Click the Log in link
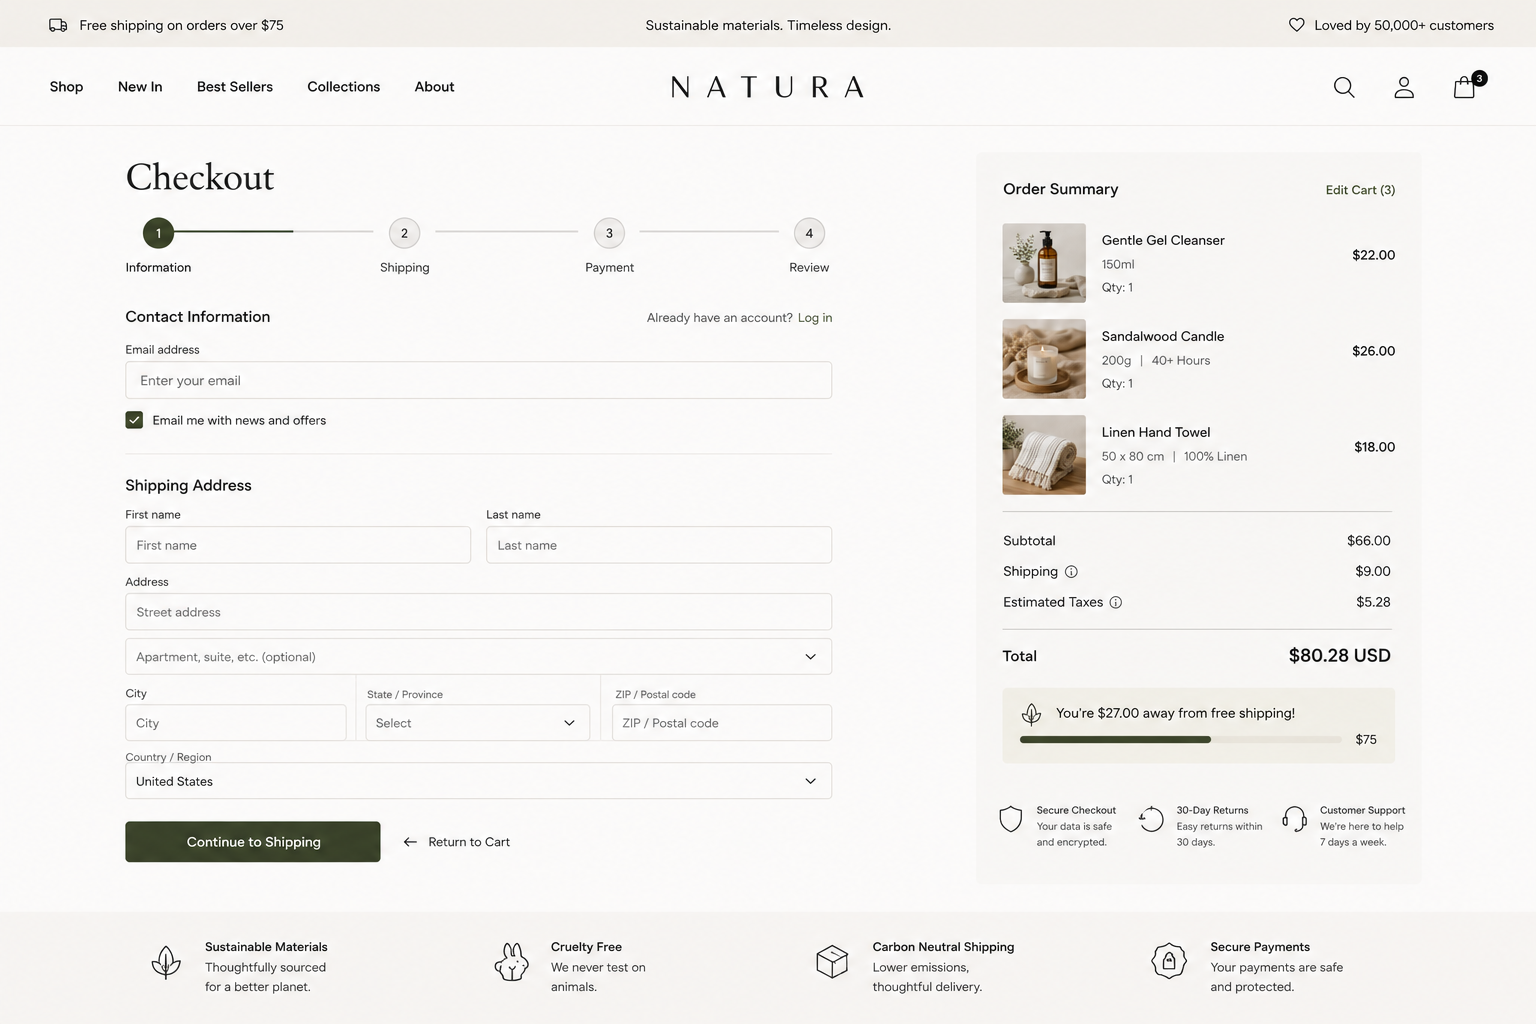 coord(815,318)
